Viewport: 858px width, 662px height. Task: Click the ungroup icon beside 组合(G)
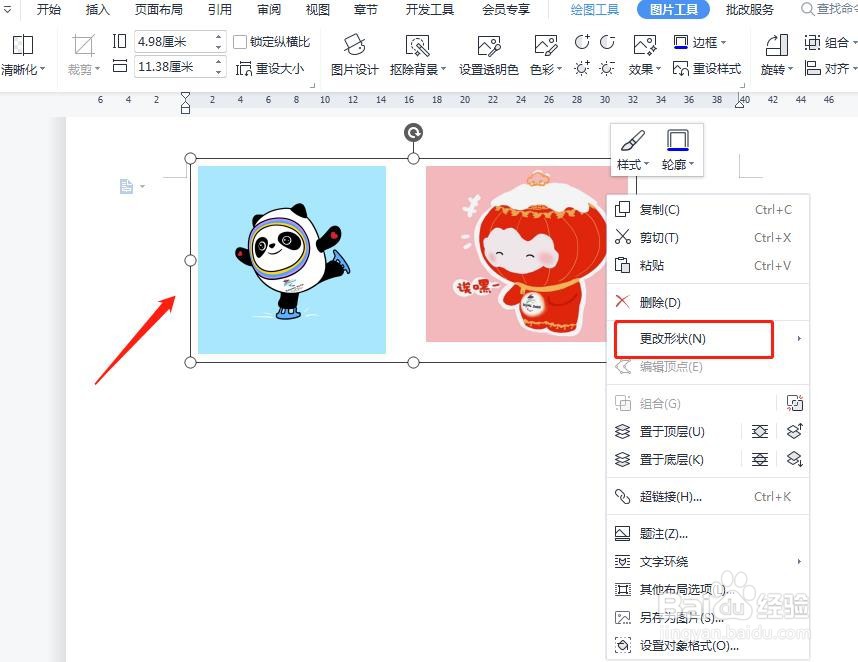click(795, 403)
